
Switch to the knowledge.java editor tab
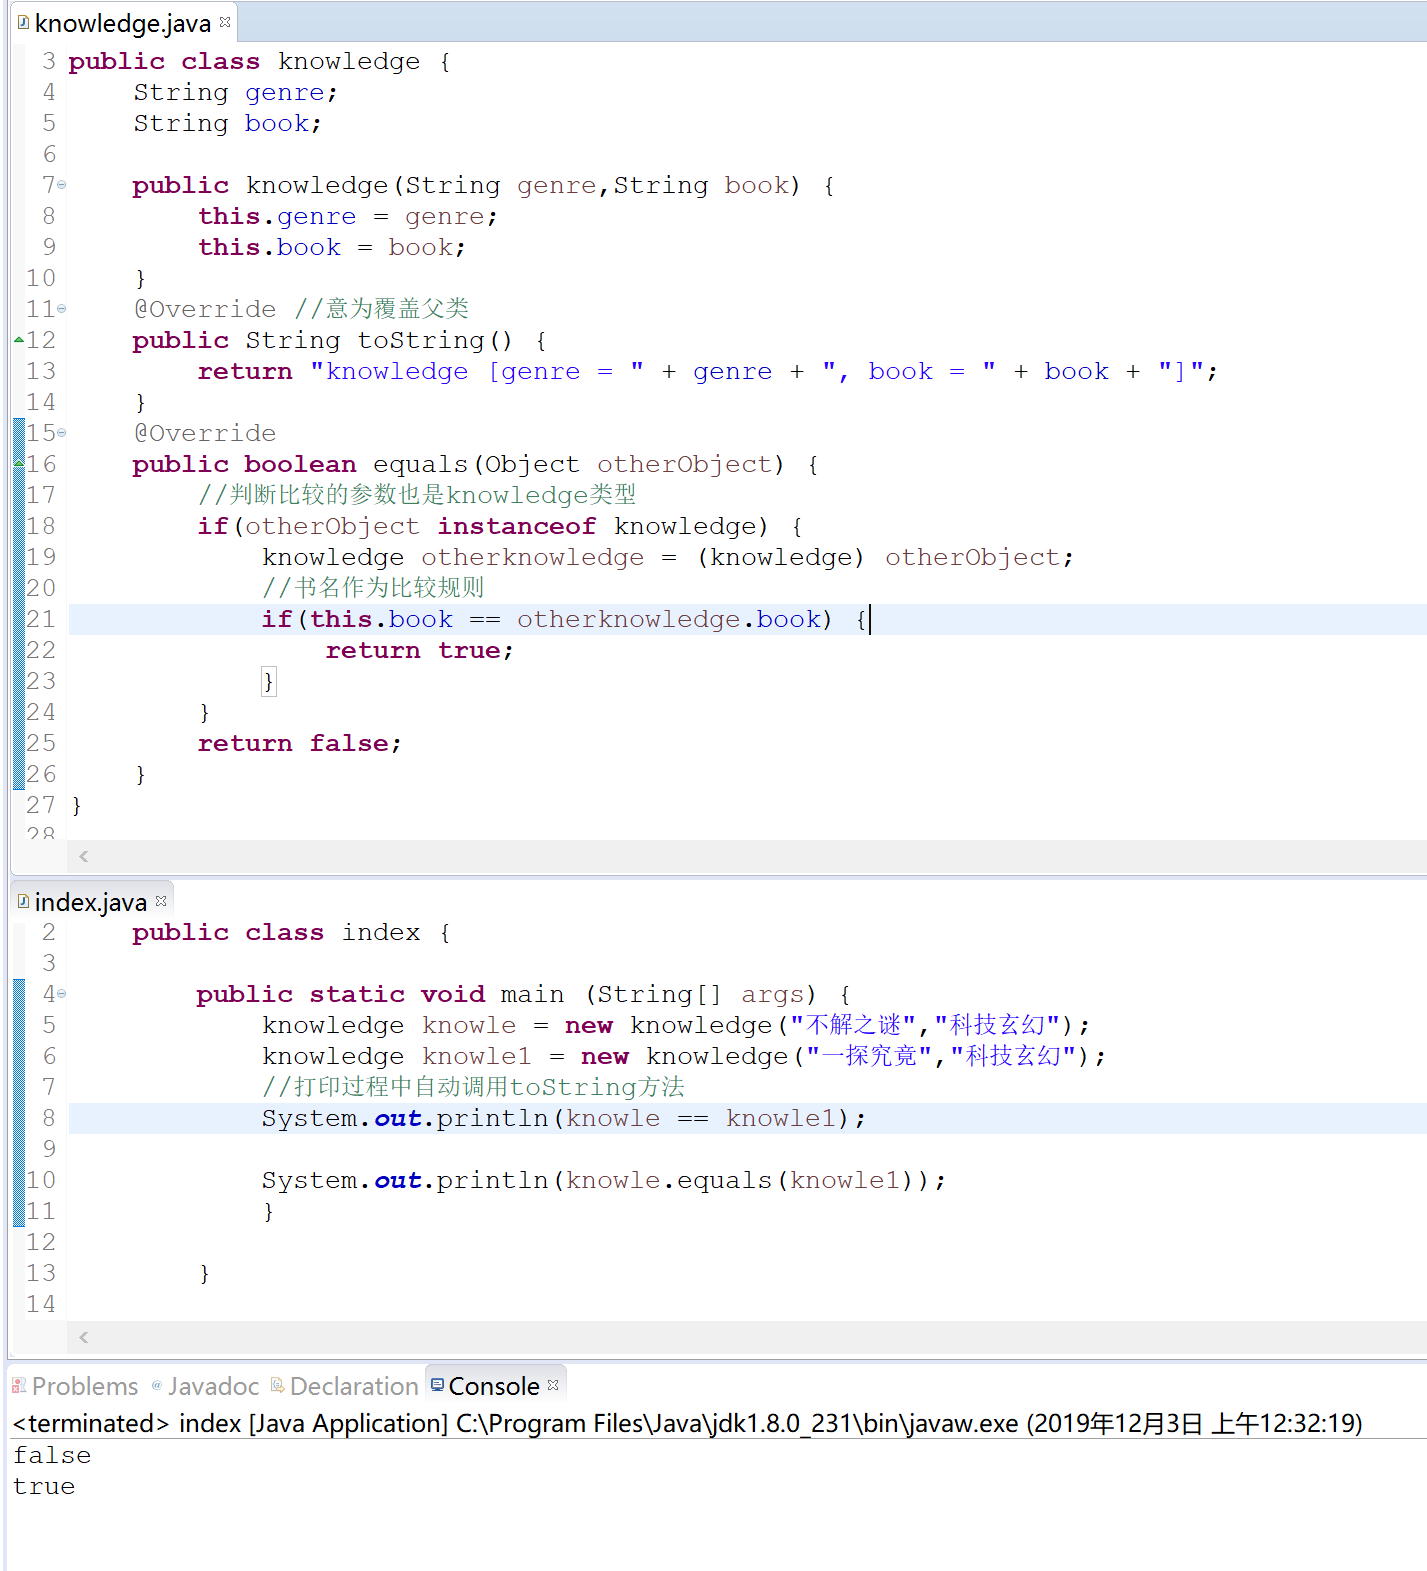[123, 23]
